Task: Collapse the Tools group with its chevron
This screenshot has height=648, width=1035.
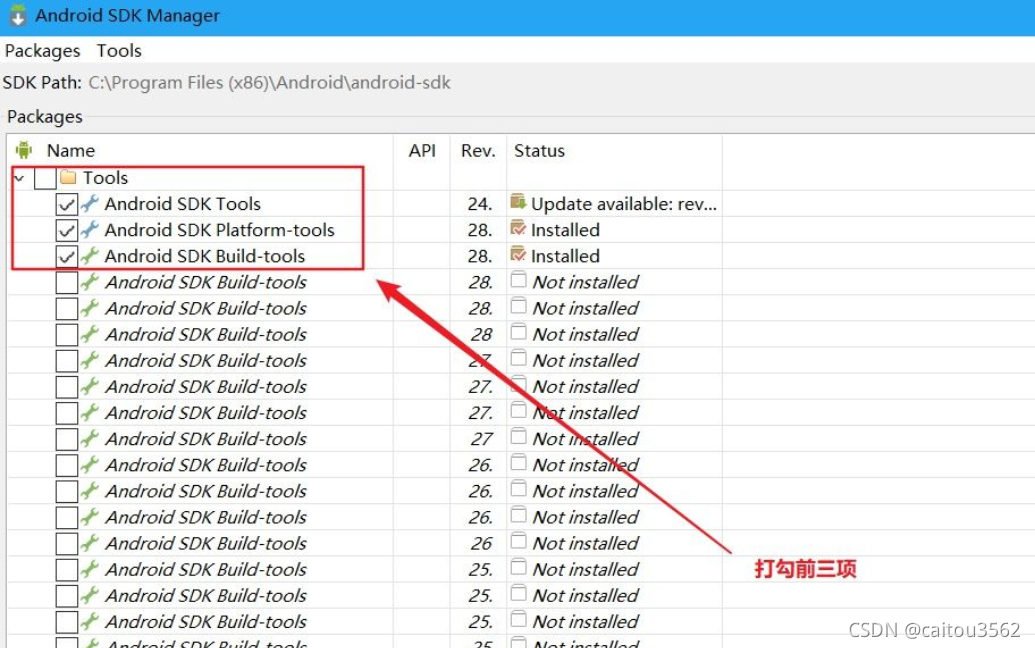Action: pyautogui.click(x=20, y=178)
